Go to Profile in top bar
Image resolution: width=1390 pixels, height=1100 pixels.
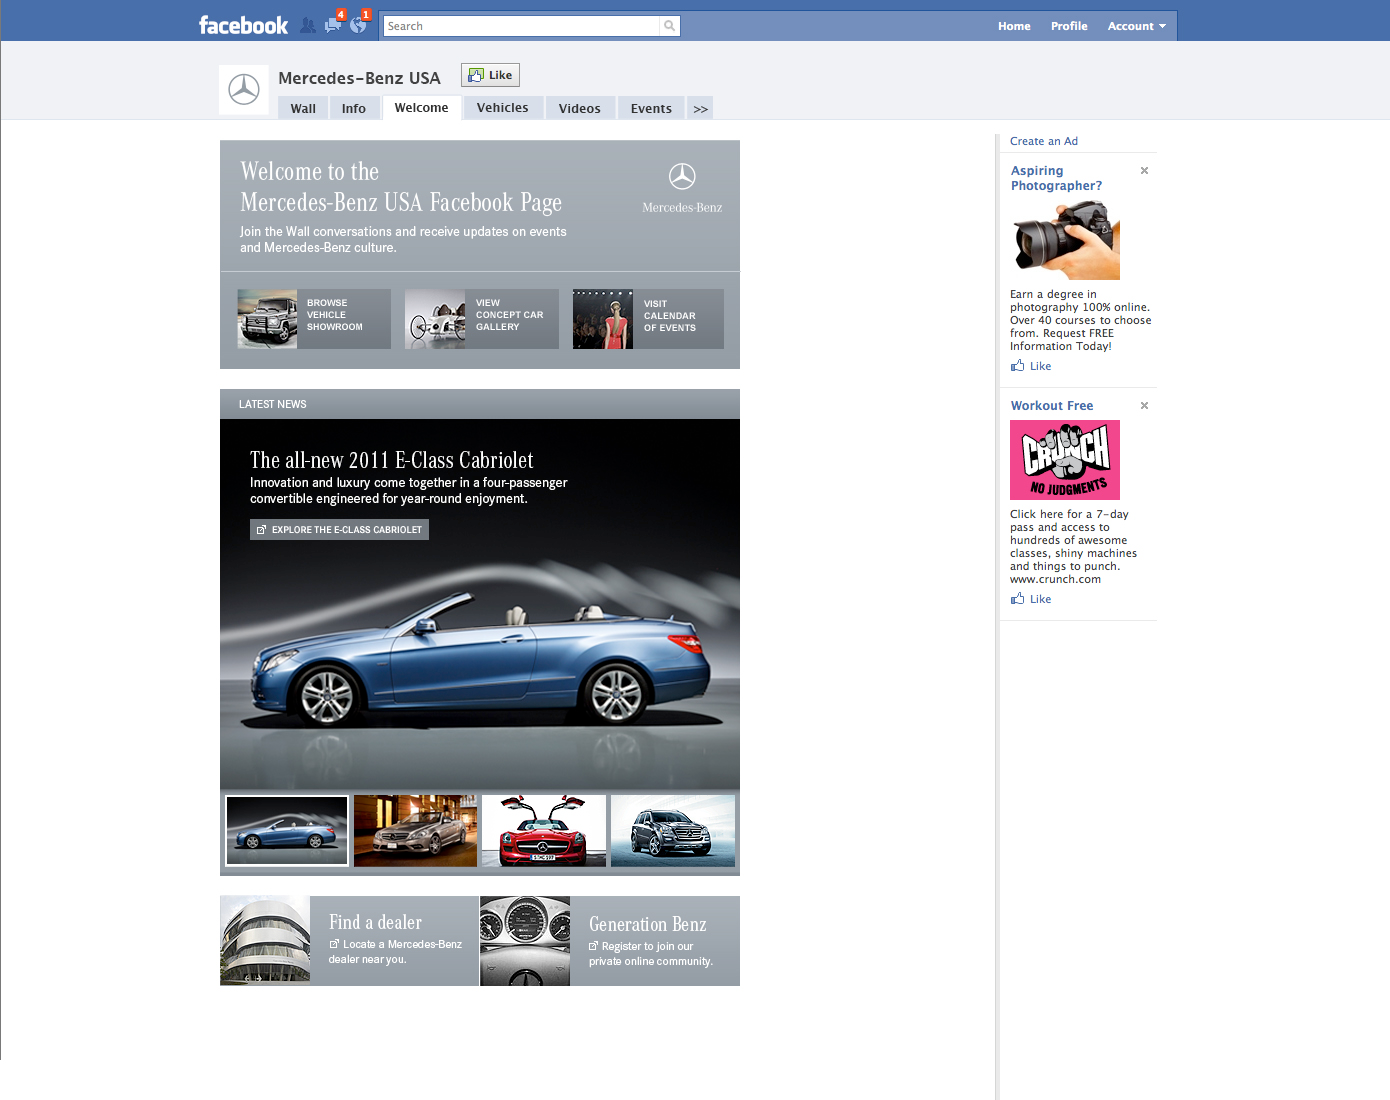pos(1069,26)
